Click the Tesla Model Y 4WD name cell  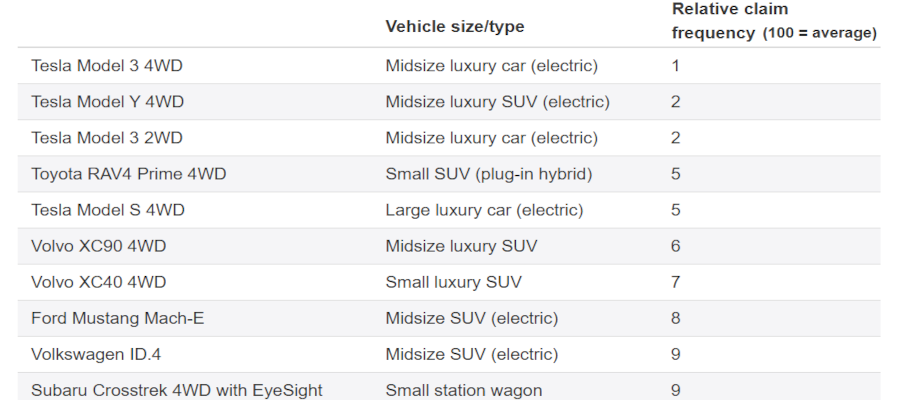tap(107, 102)
